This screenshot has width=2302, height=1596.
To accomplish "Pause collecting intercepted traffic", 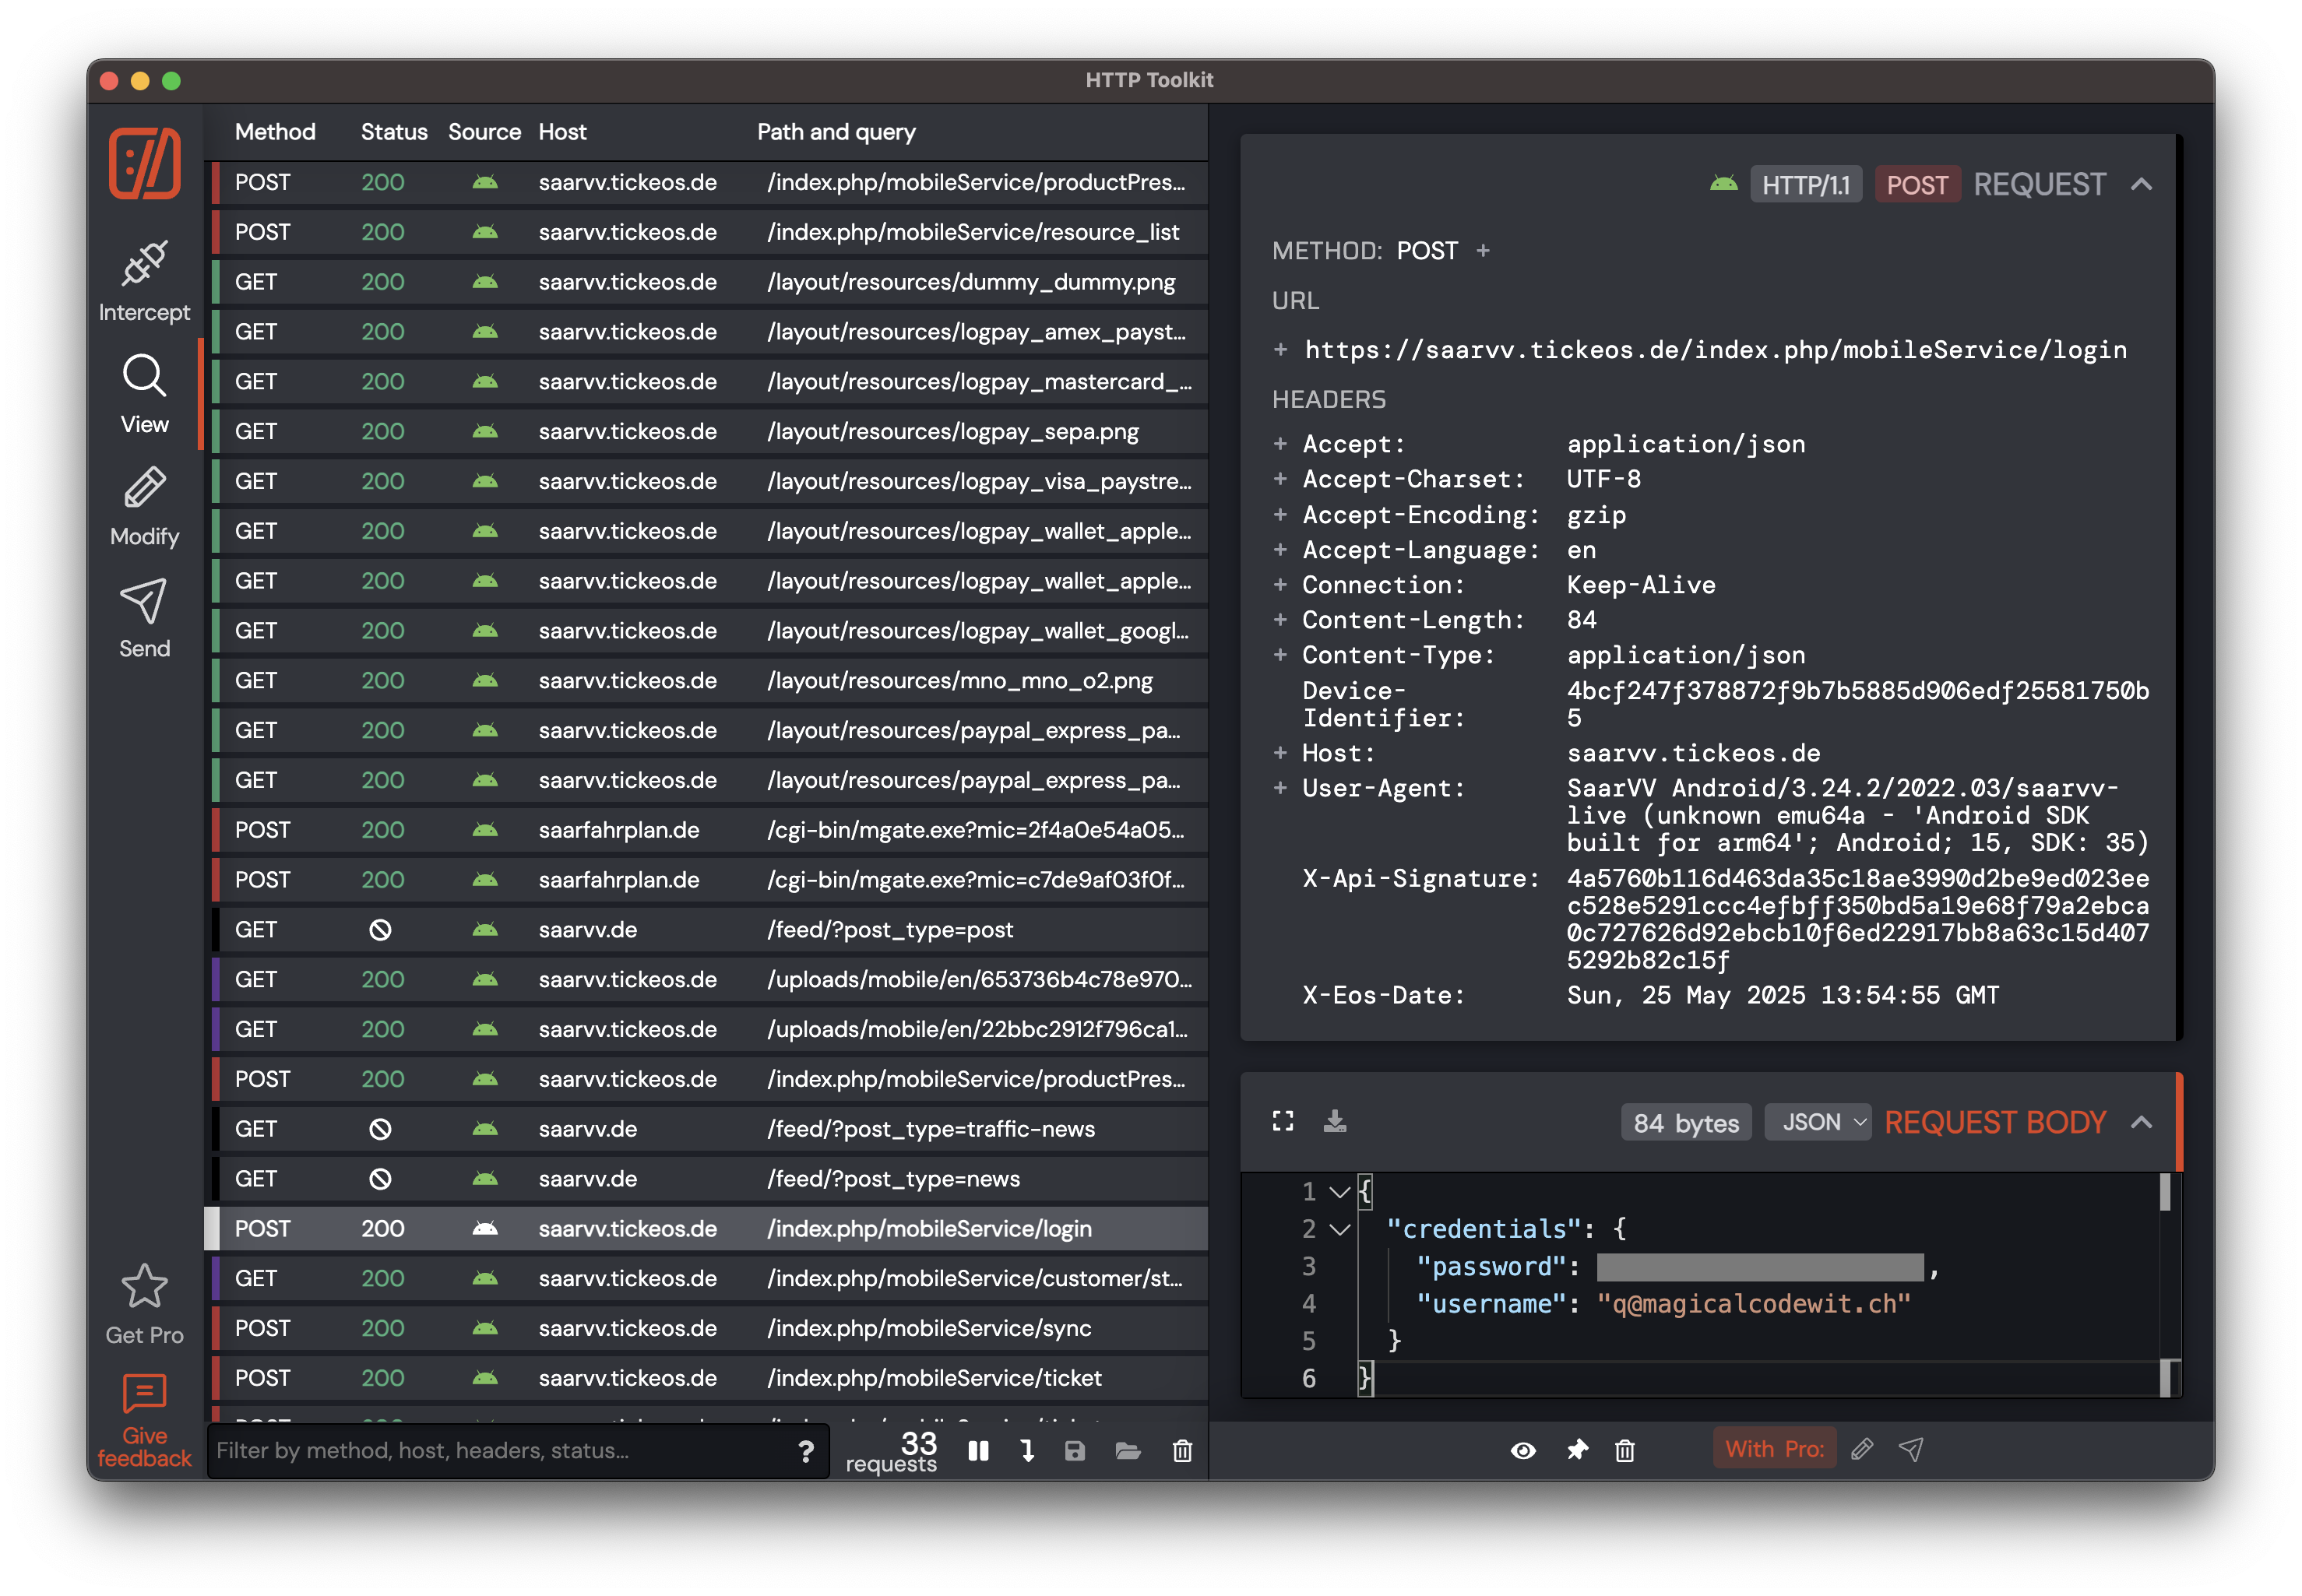I will click(x=978, y=1450).
